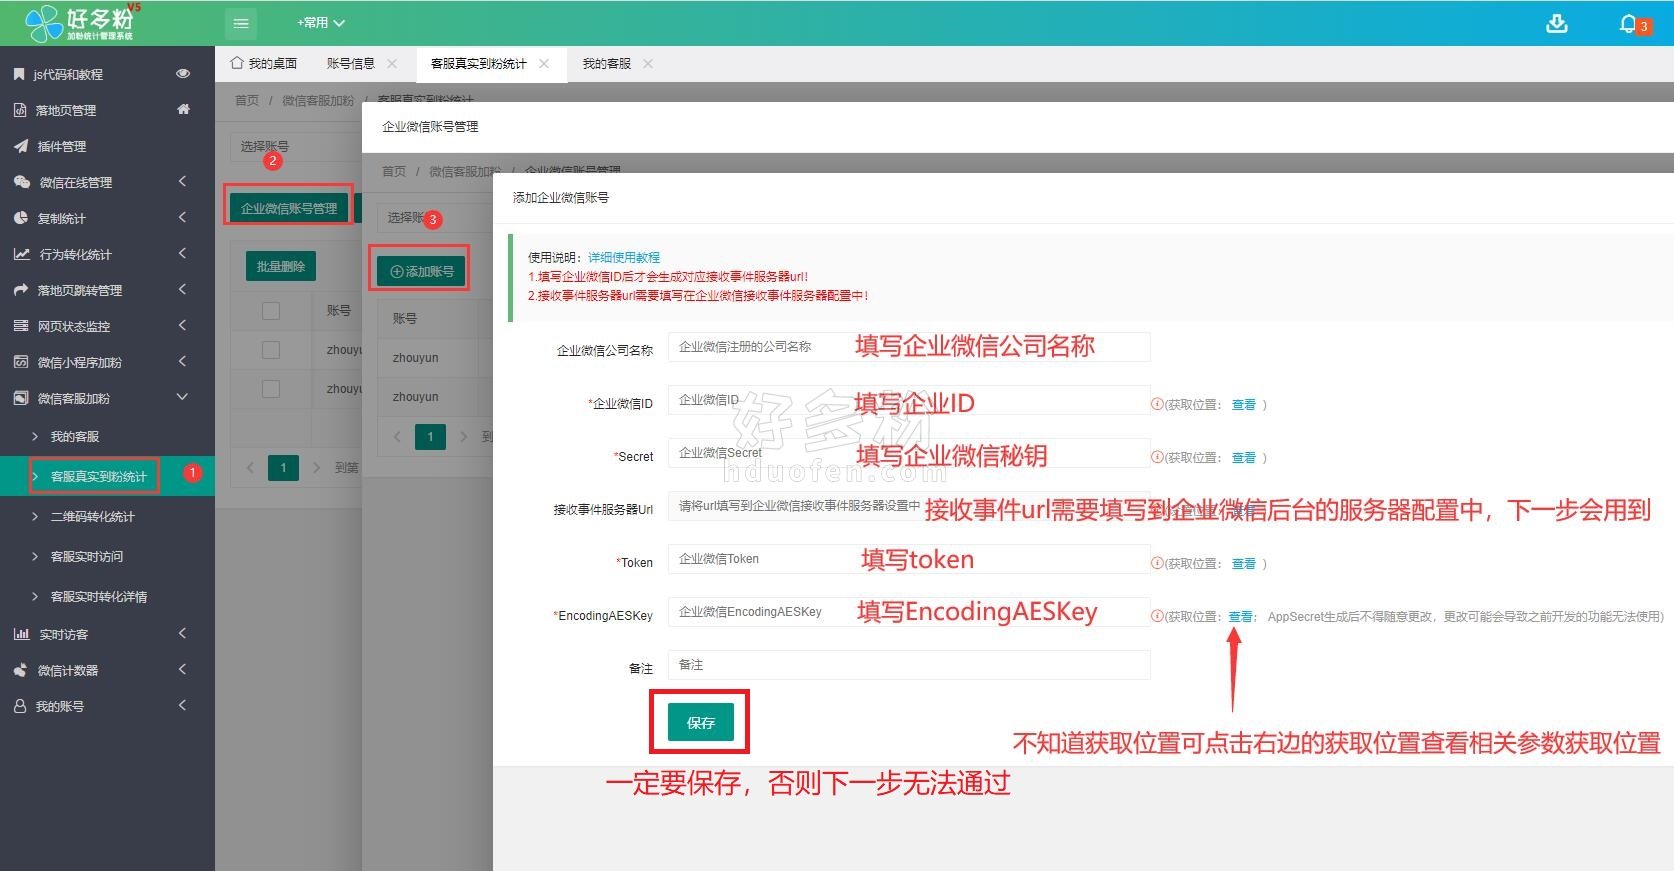1674x871 pixels.
Task: Click the WeChat icon for 微信在线管理
Action: [22, 182]
